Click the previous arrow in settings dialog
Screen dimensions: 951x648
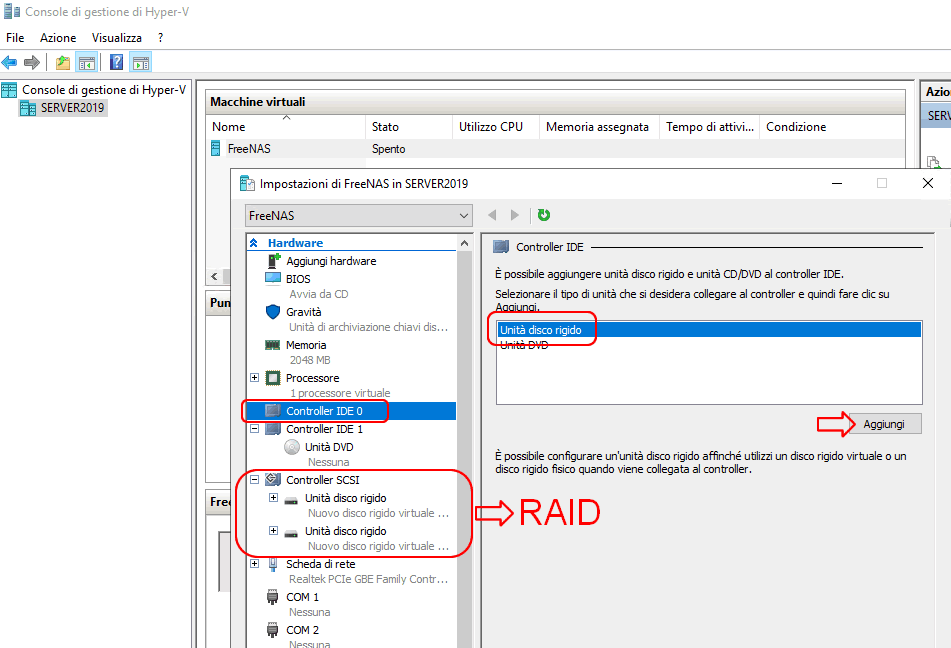pos(492,215)
